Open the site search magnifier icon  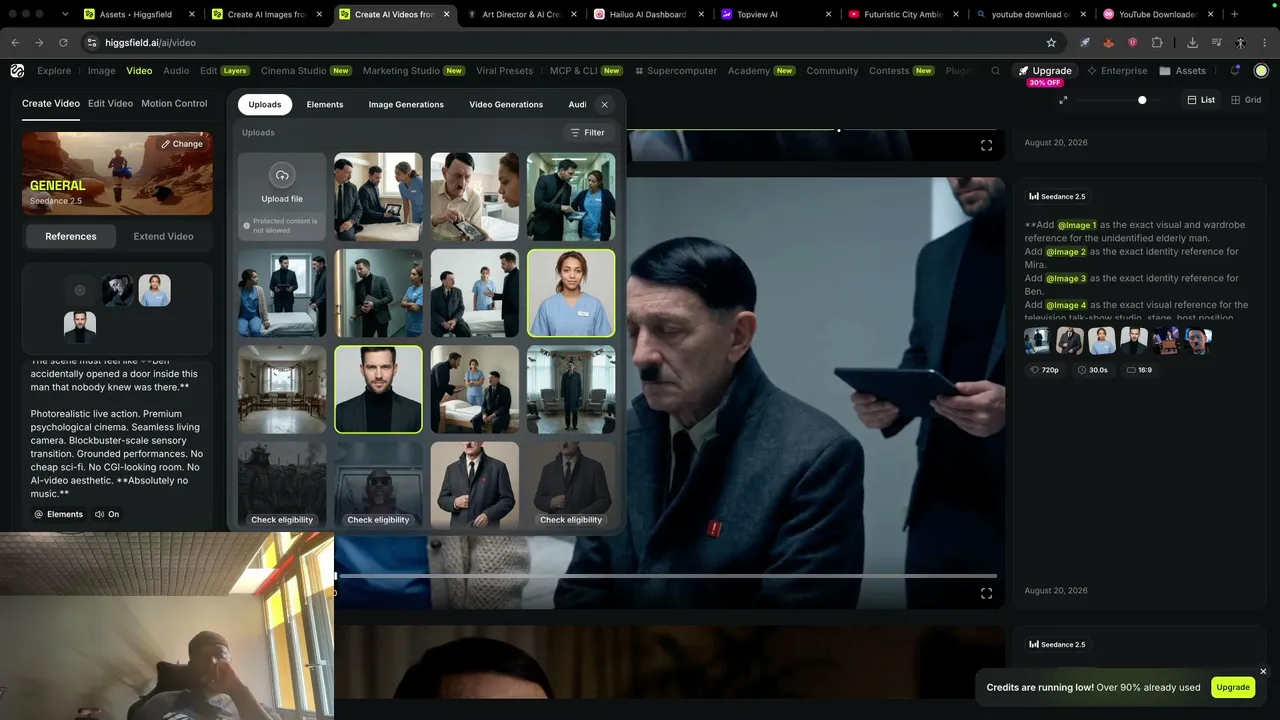coord(995,71)
